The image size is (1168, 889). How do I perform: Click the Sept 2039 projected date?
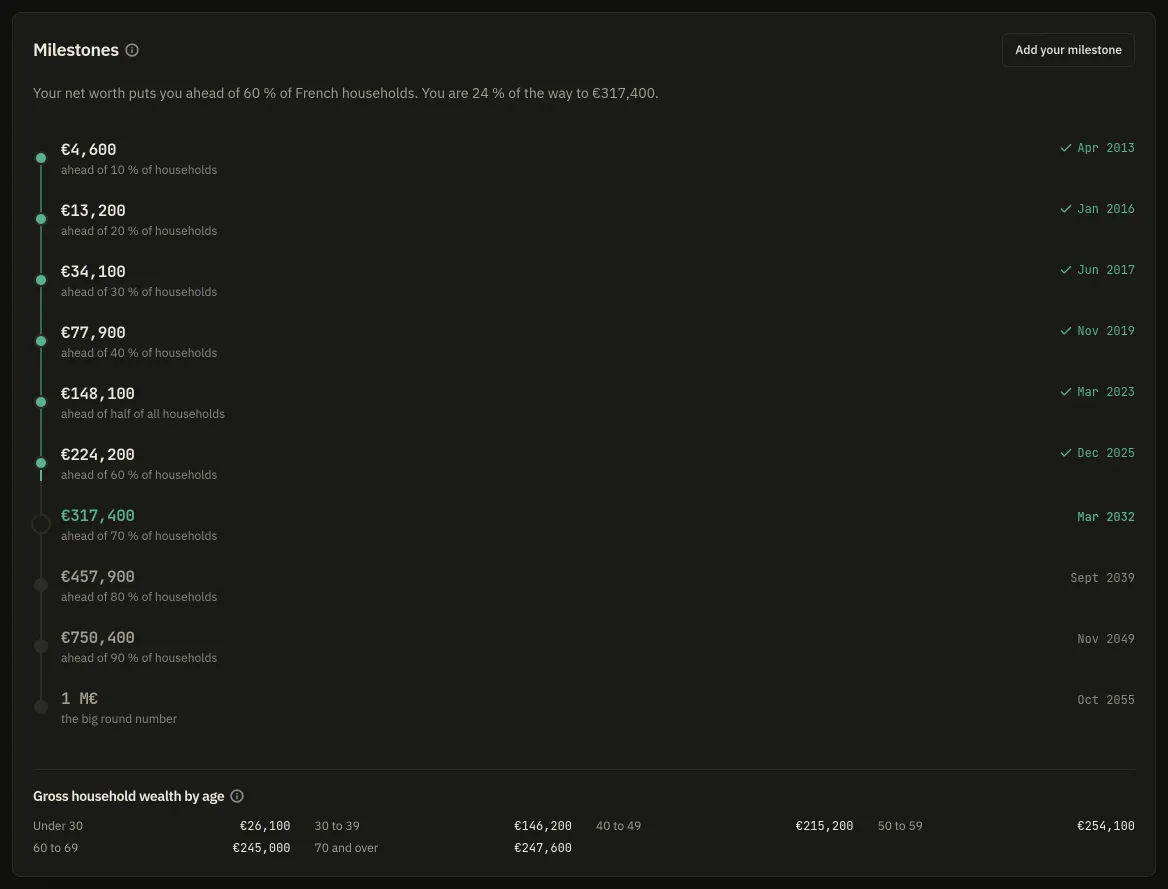click(x=1102, y=578)
